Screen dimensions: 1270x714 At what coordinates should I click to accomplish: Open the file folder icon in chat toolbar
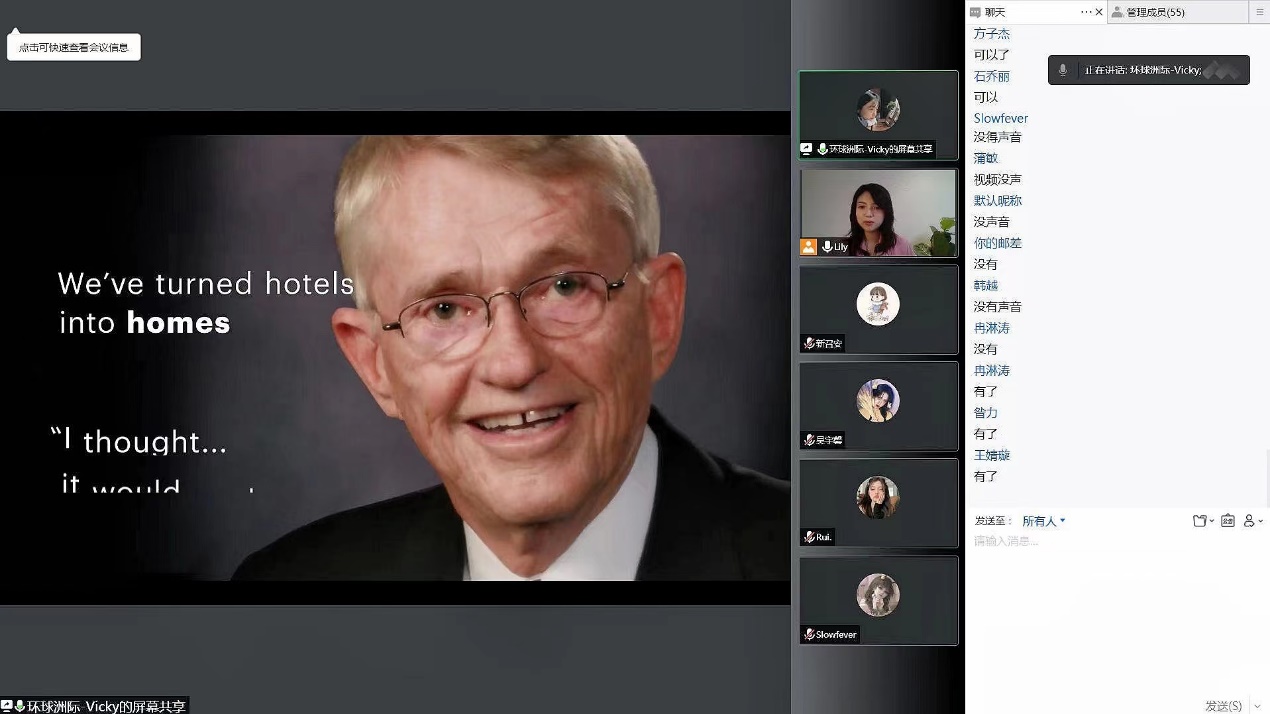pos(1202,521)
